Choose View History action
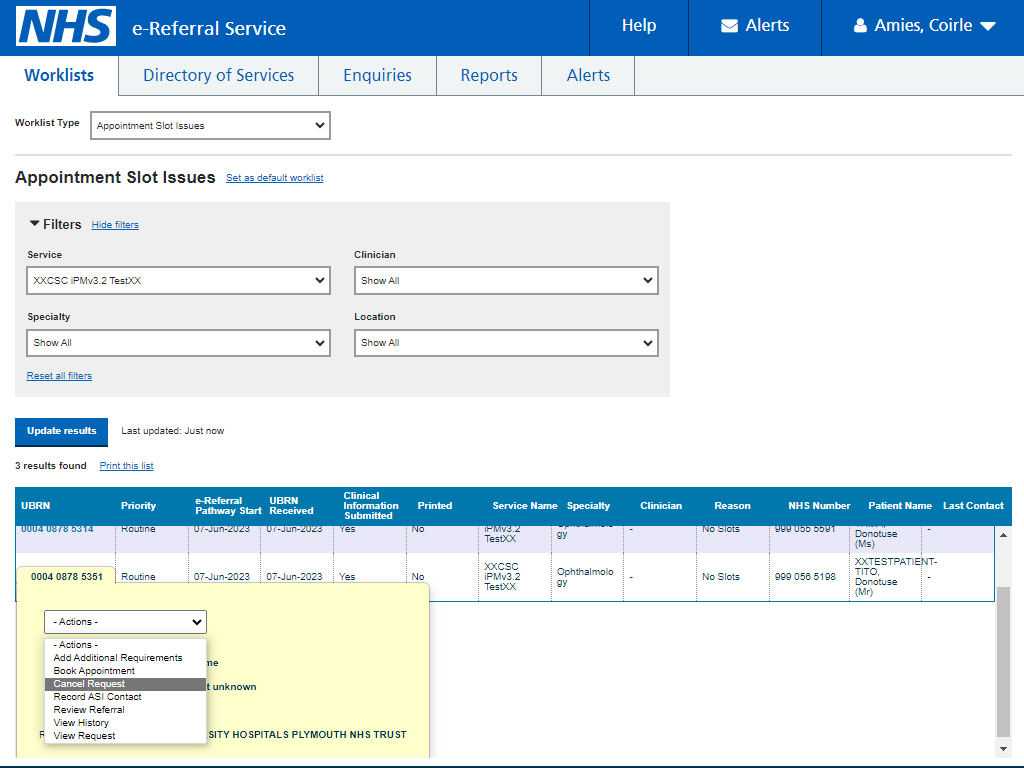This screenshot has height=768, width=1024. pos(125,723)
